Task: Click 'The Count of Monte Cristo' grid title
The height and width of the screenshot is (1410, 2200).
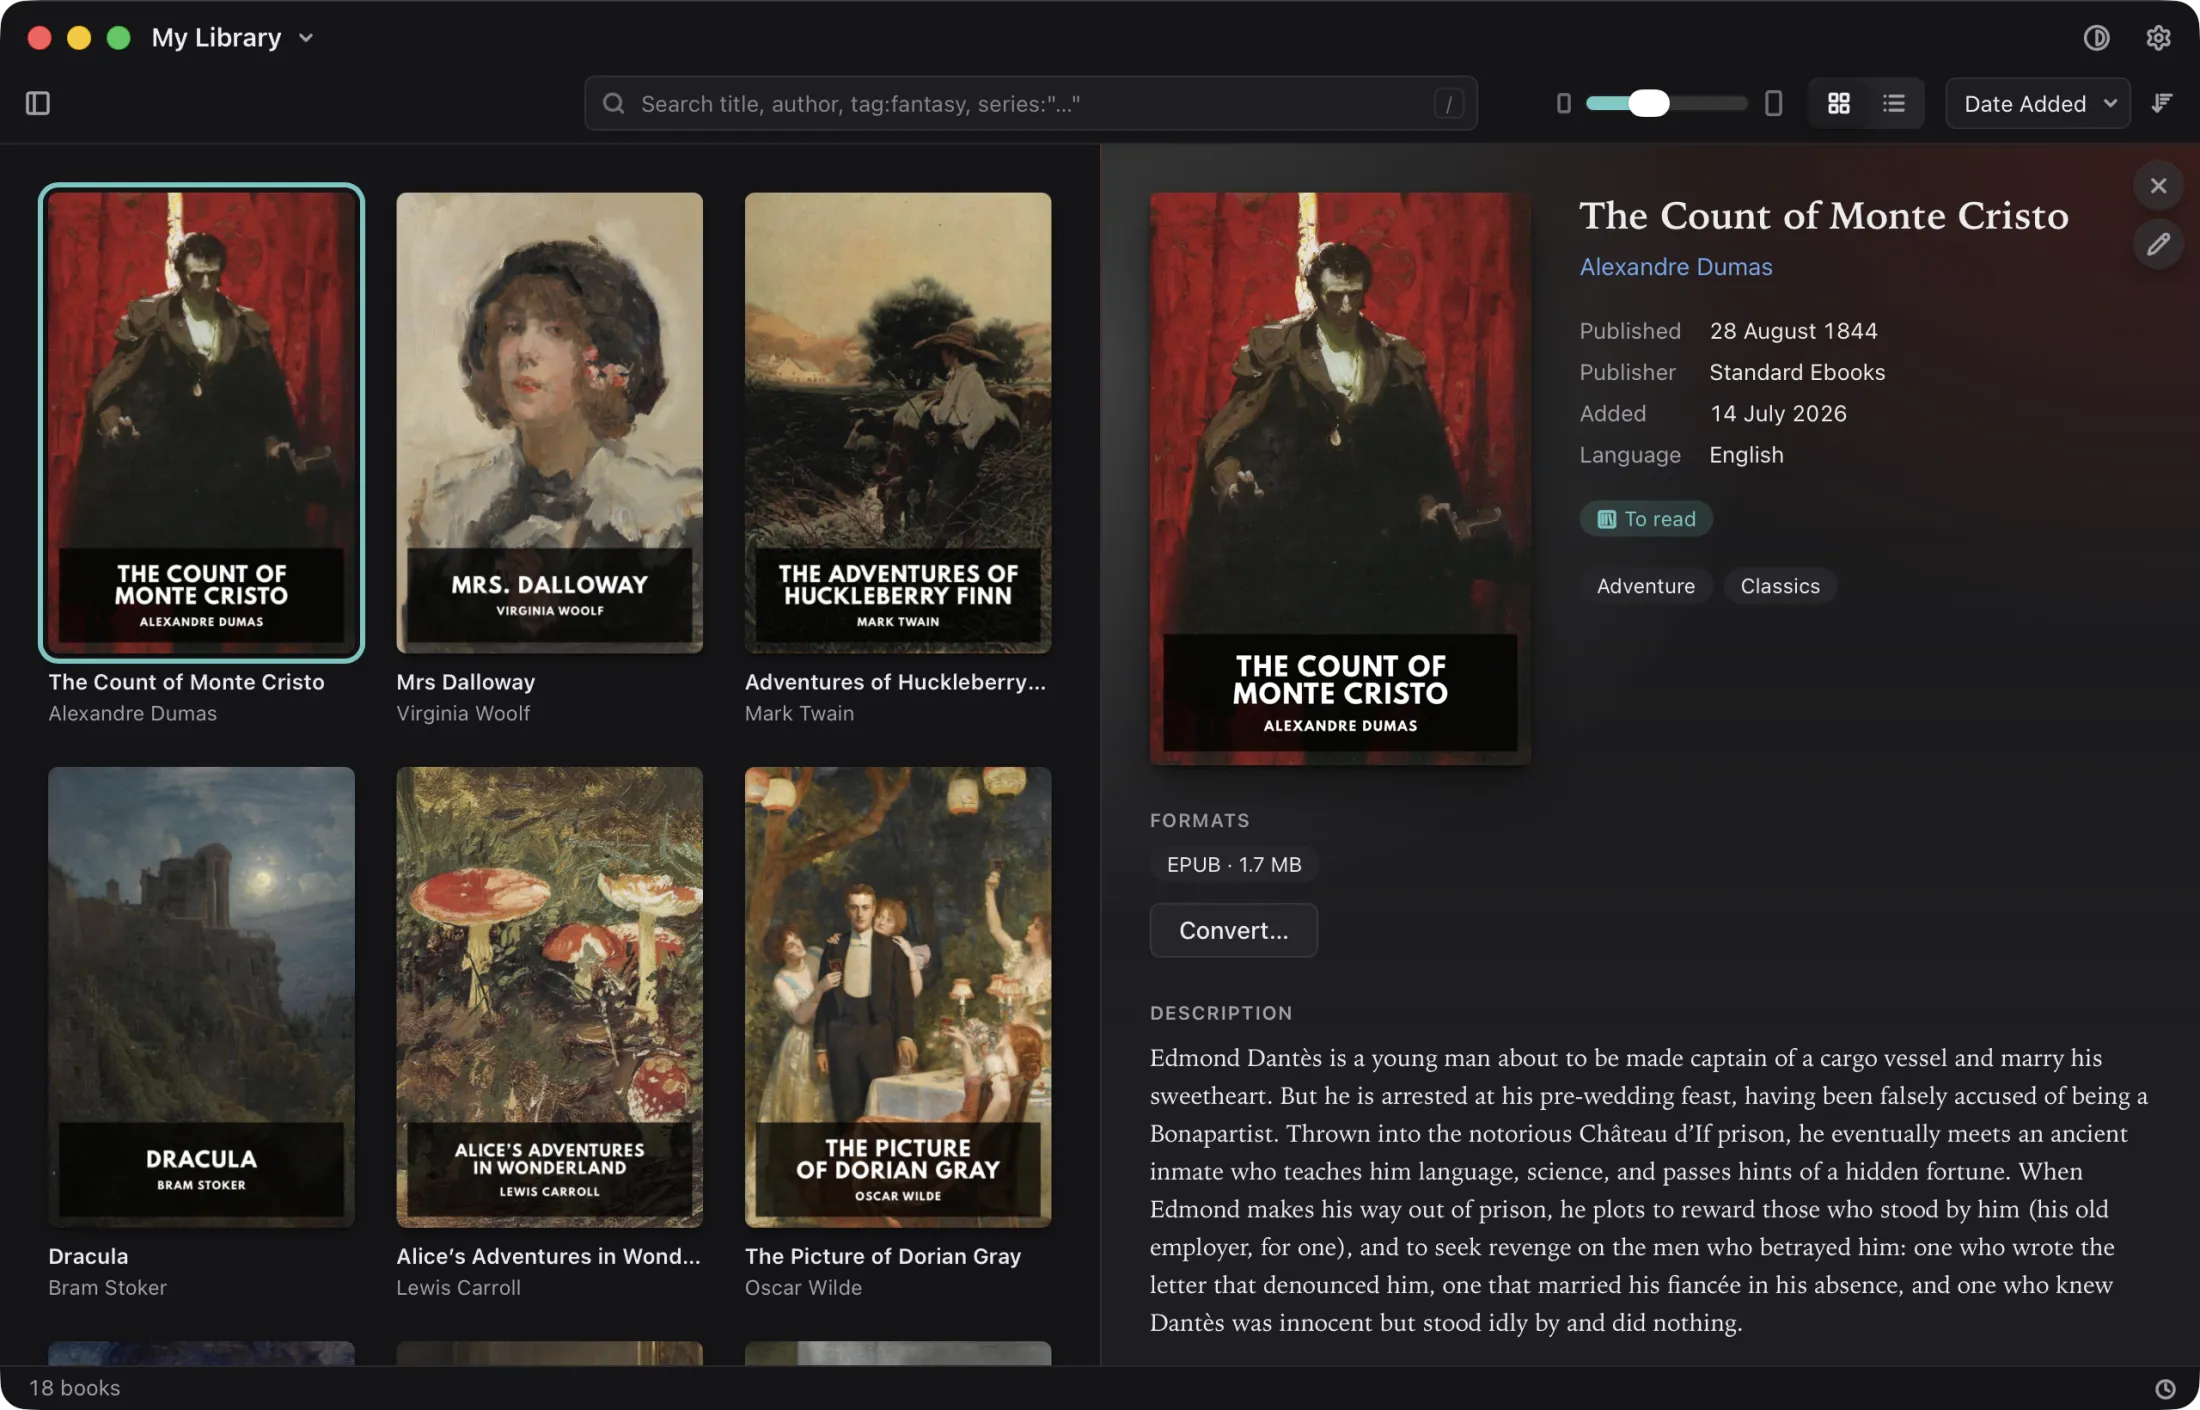Action: point(186,682)
